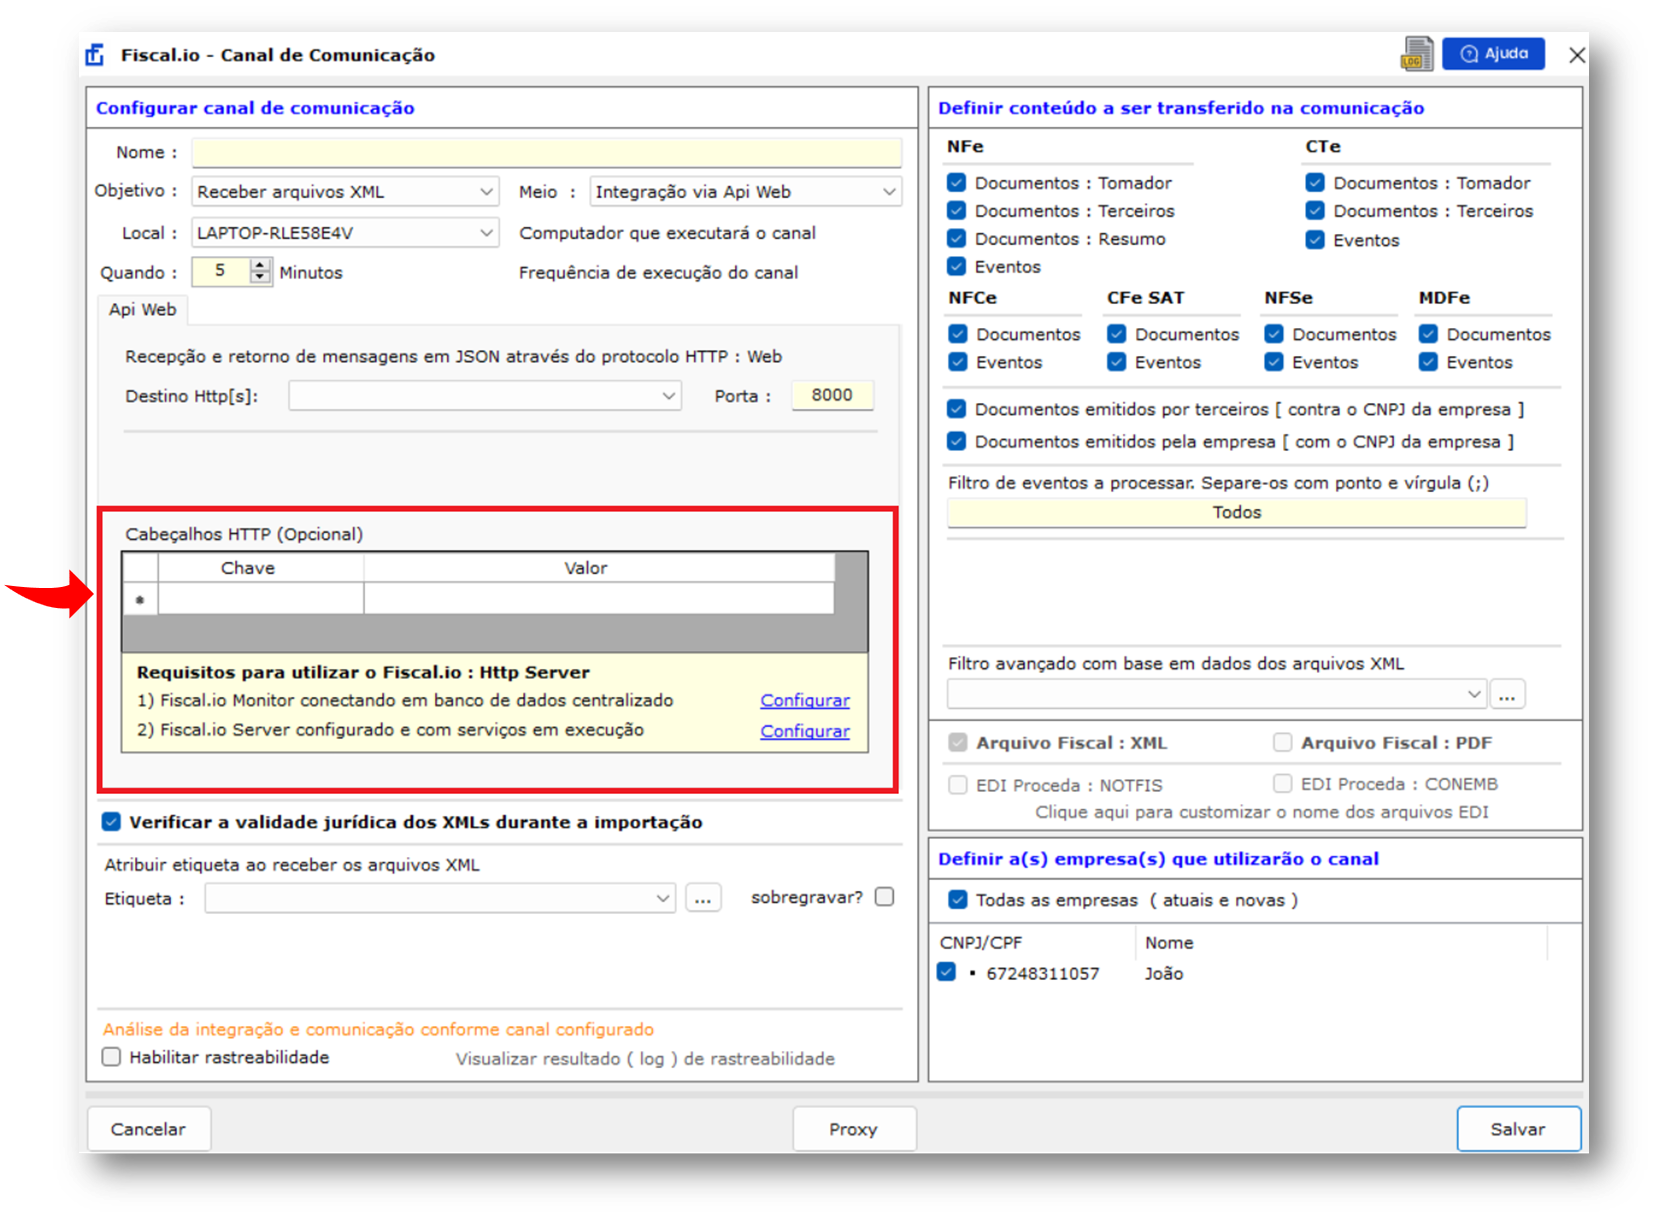This screenshot has height=1222, width=1654.
Task: Toggle MDFe Eventos checkbox
Action: click(1428, 362)
